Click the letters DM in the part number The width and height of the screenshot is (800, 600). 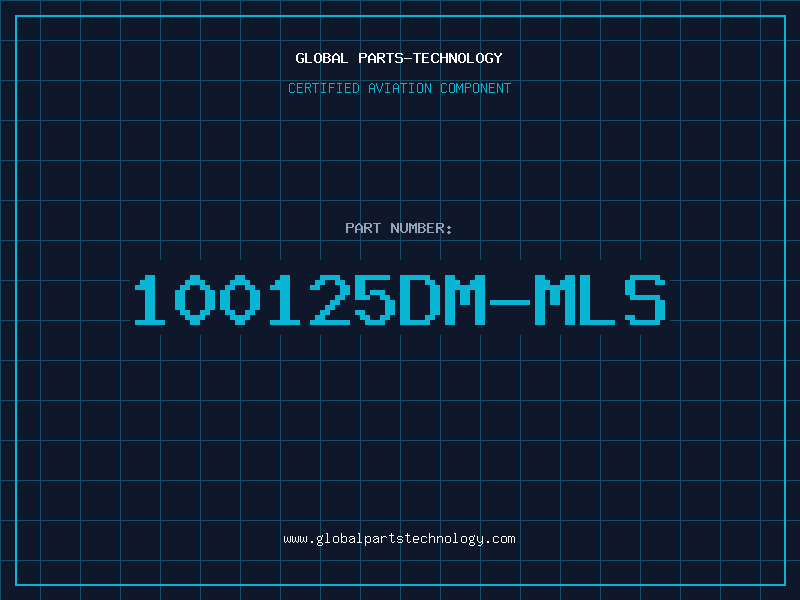[443, 300]
